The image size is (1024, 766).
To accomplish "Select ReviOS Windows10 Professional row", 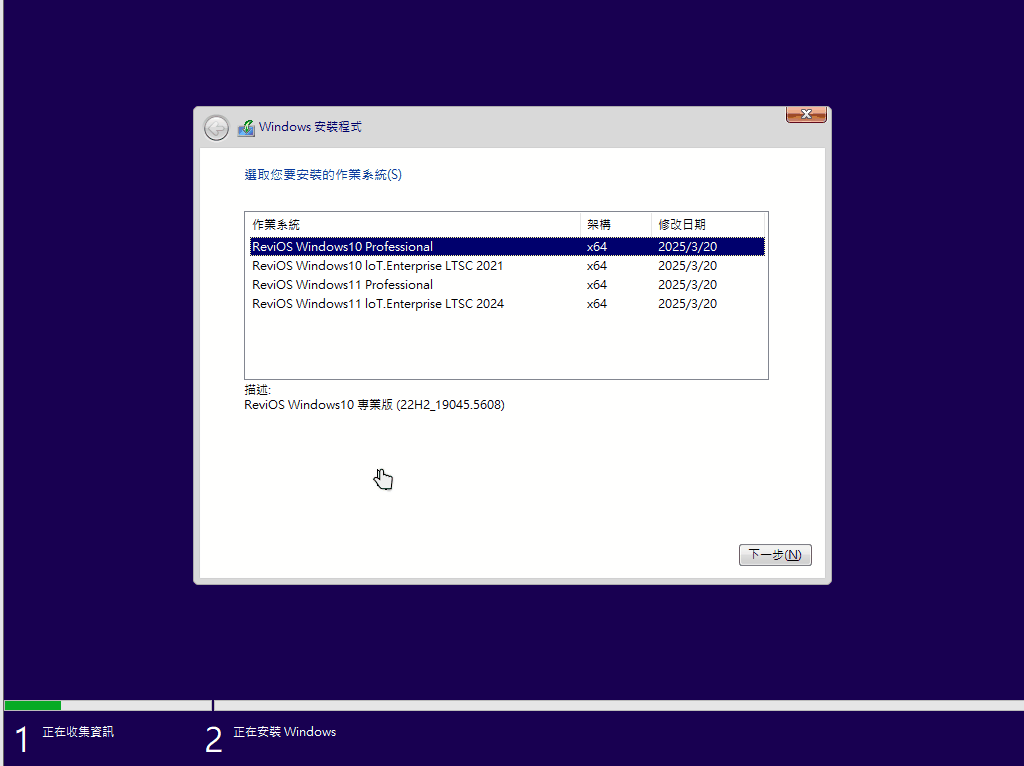I will [507, 246].
